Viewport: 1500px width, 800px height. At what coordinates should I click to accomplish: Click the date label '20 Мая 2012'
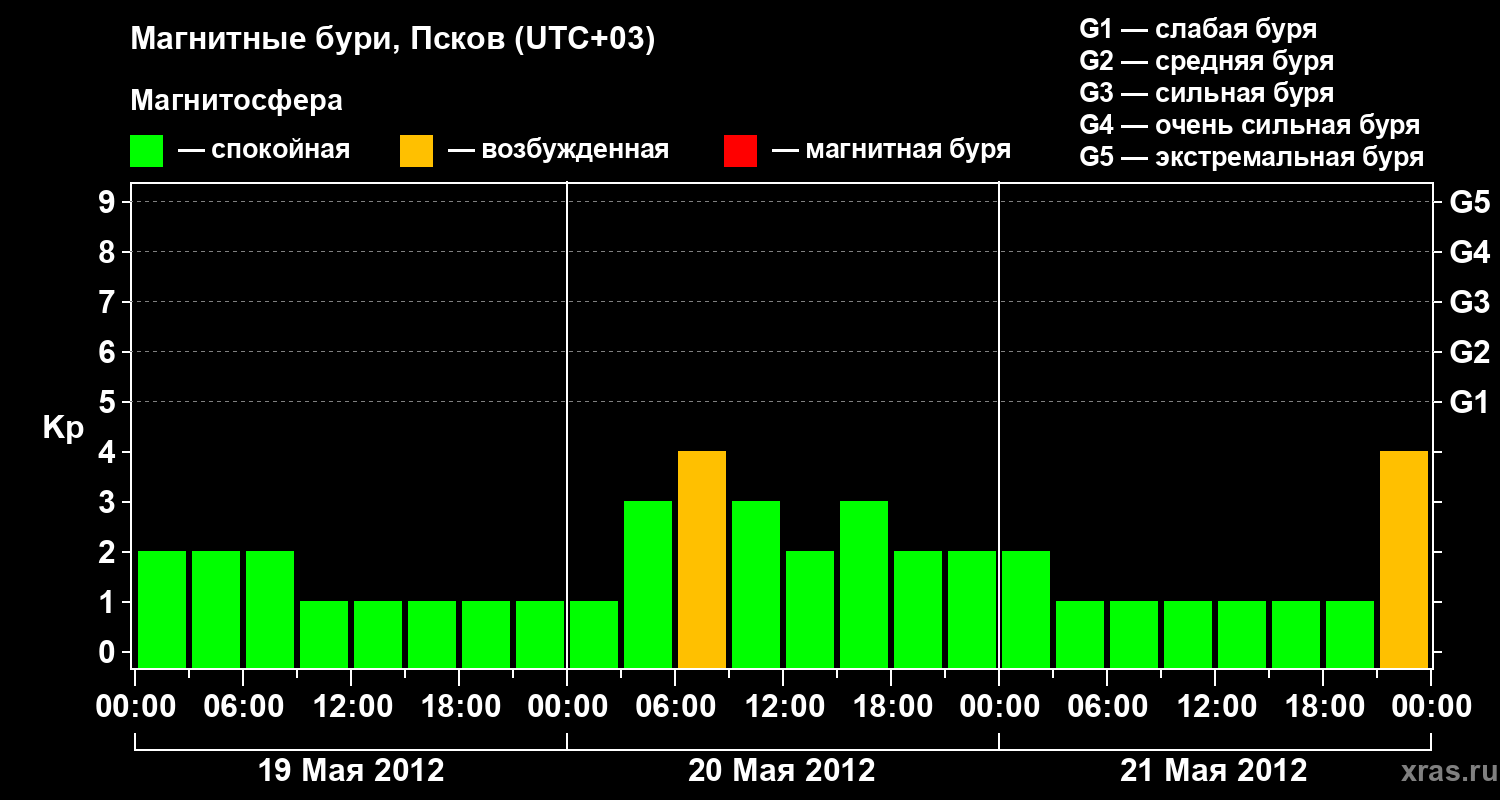(x=782, y=771)
